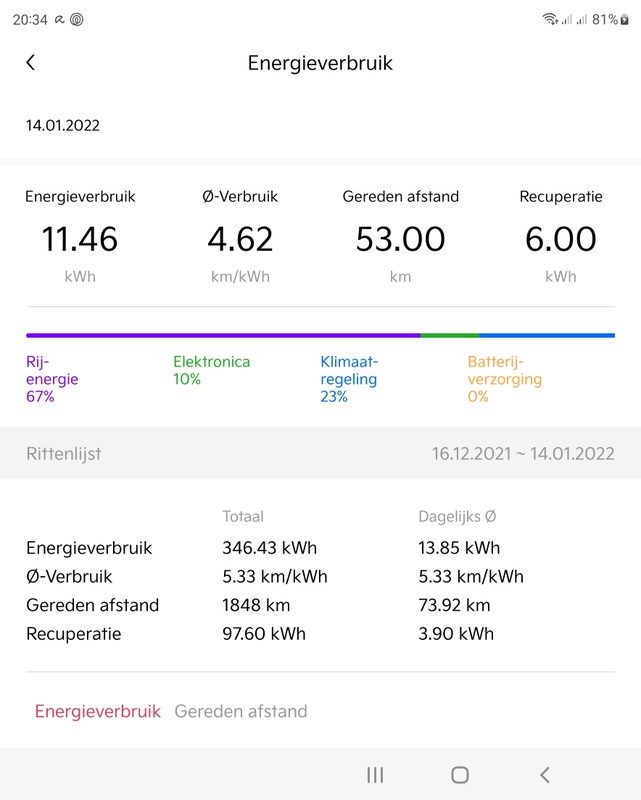Tap the Android navigation back chevron

545,774
